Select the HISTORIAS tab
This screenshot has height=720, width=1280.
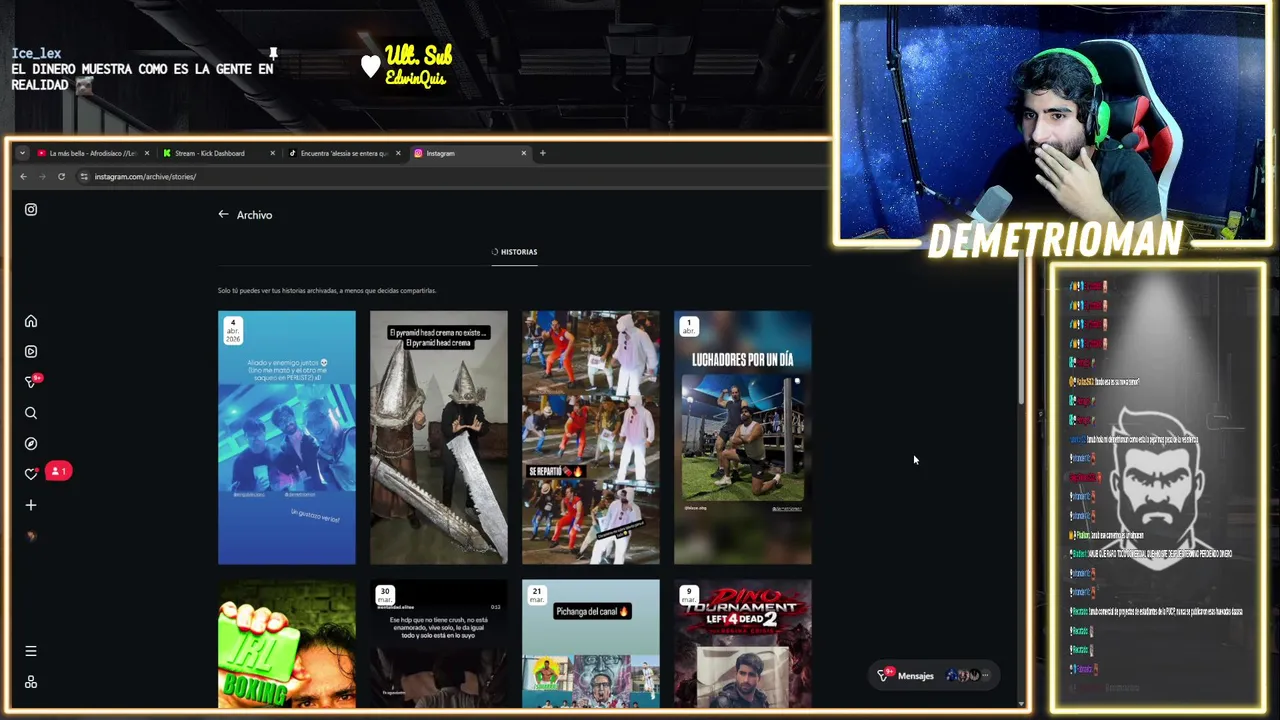click(514, 252)
